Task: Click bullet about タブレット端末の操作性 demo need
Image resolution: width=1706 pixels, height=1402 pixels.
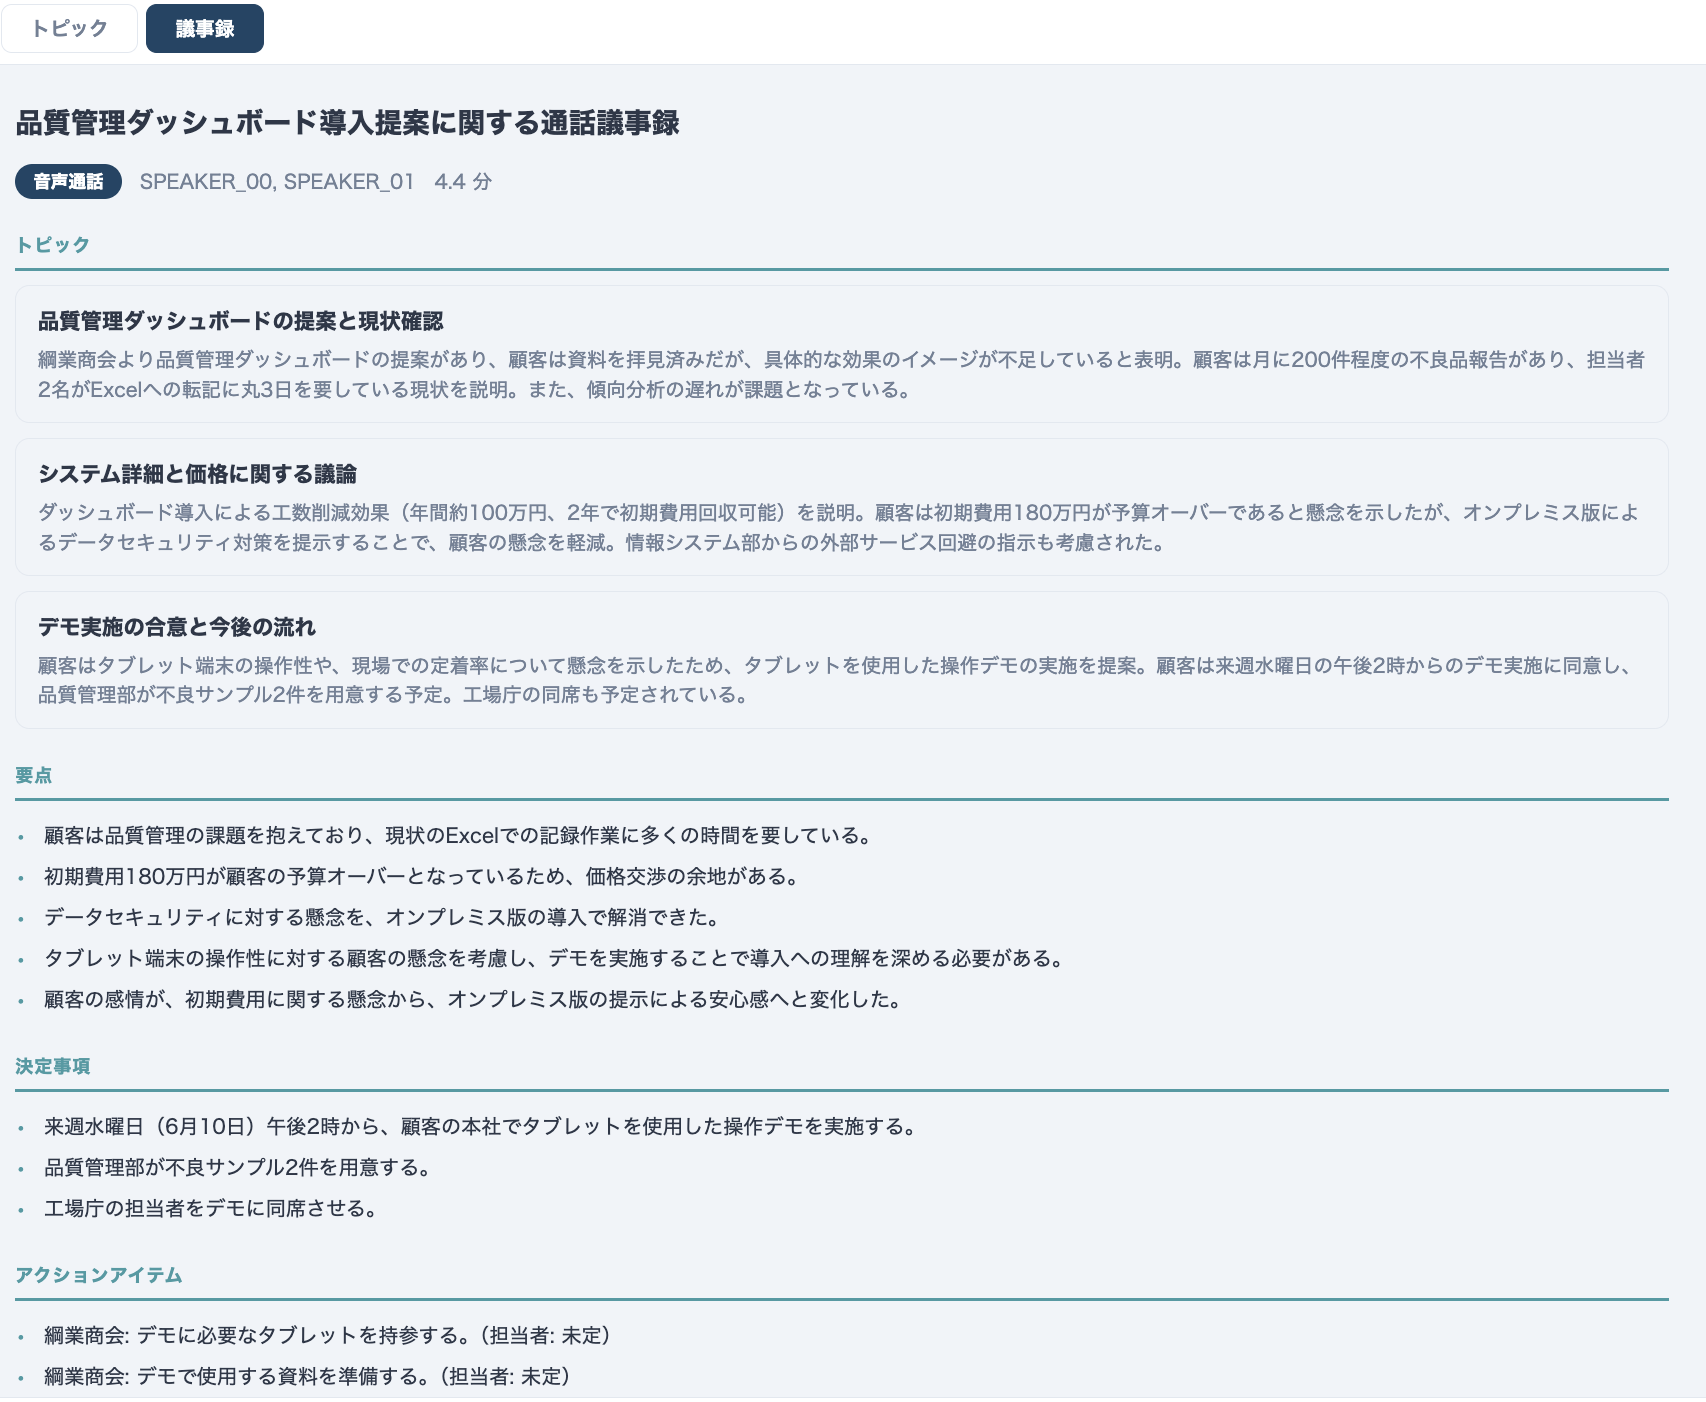Action: click(x=554, y=959)
